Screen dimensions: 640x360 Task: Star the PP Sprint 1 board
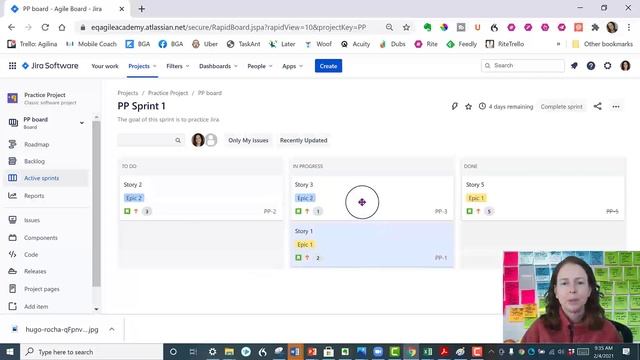[x=469, y=107]
